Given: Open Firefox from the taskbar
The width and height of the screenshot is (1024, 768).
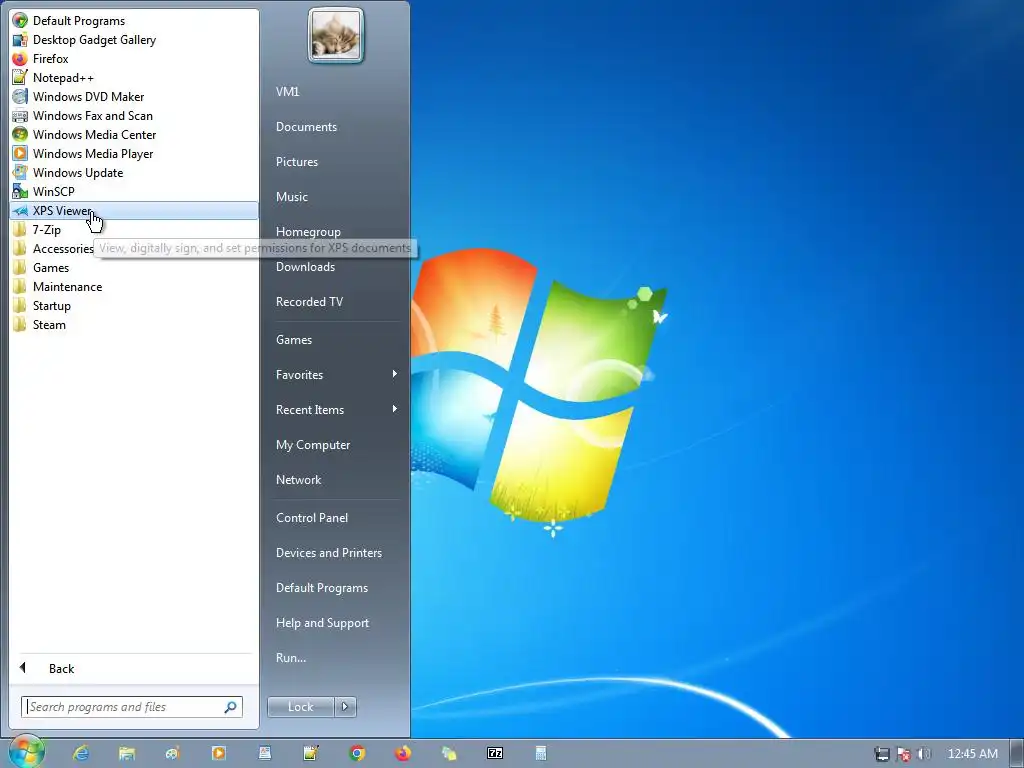Looking at the screenshot, I should click(x=403, y=753).
